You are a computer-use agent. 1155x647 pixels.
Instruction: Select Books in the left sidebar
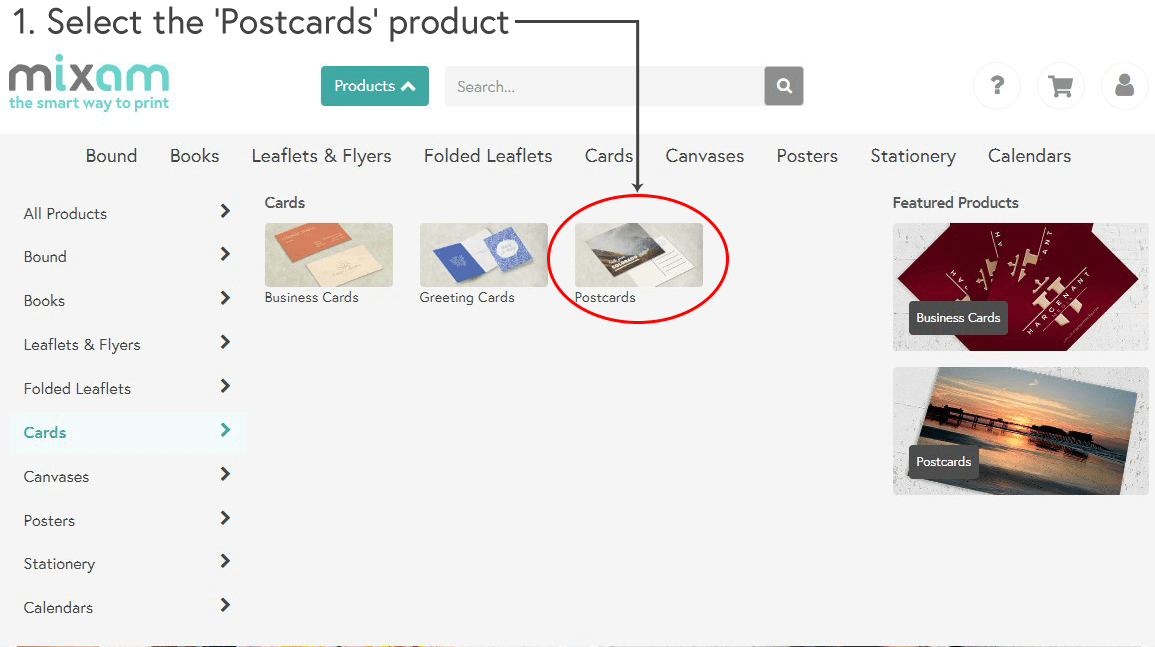44,300
